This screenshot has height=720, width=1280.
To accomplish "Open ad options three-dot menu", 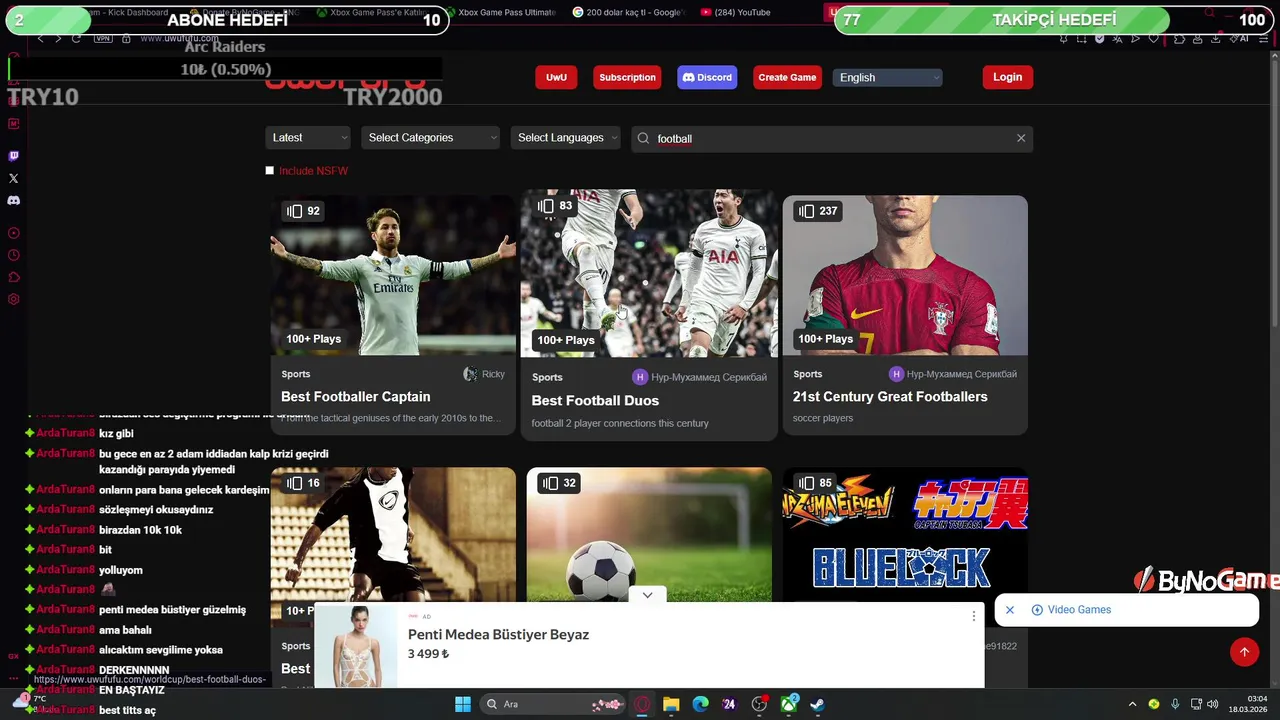I will [973, 616].
